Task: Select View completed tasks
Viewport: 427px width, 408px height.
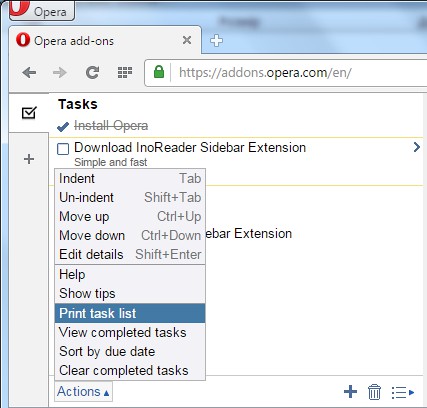Action: (130, 333)
